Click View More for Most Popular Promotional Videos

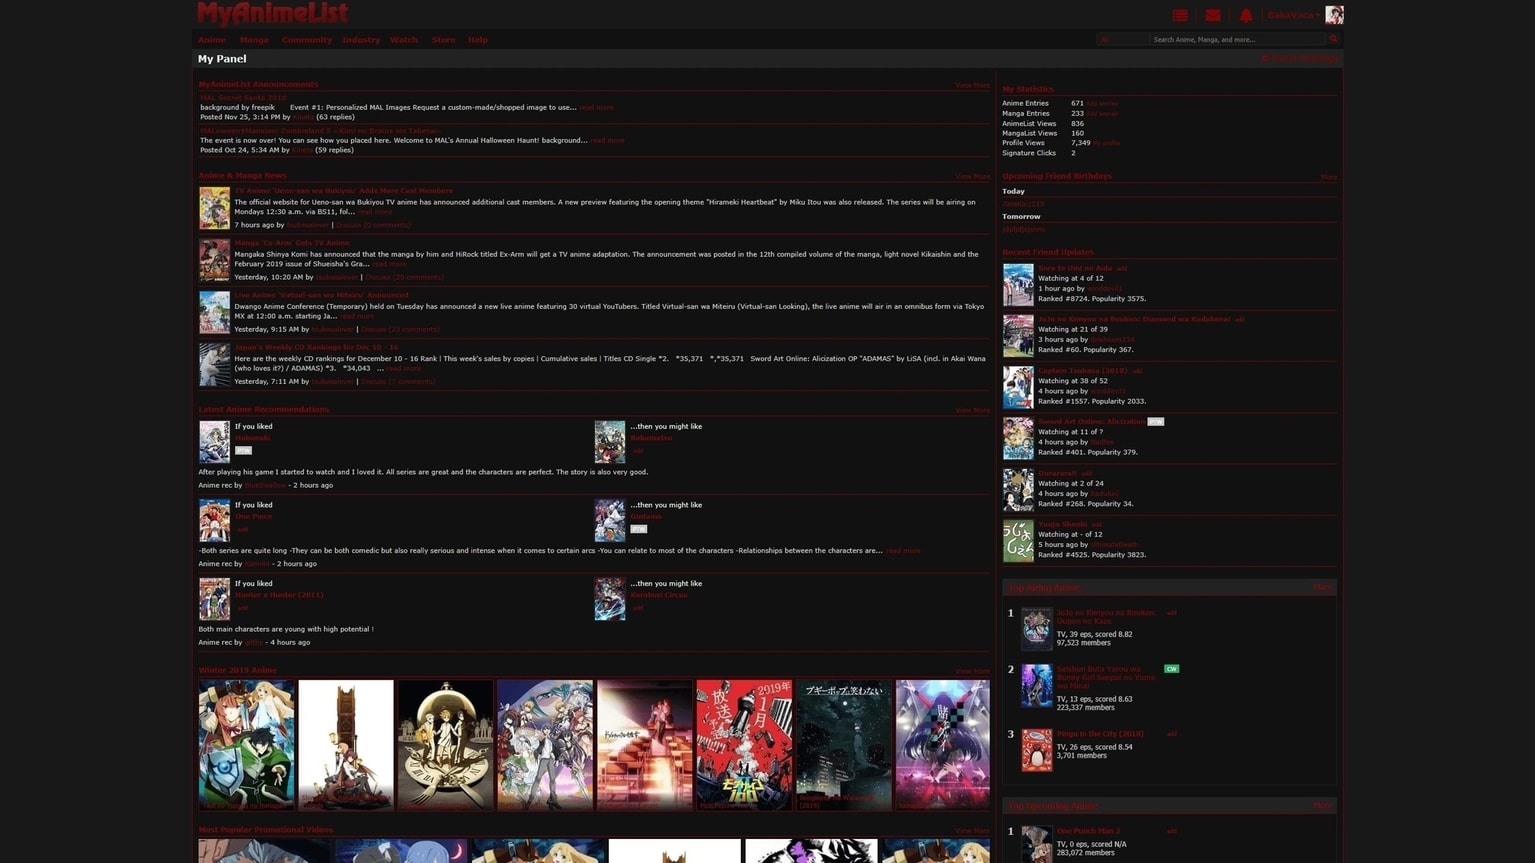[972, 831]
